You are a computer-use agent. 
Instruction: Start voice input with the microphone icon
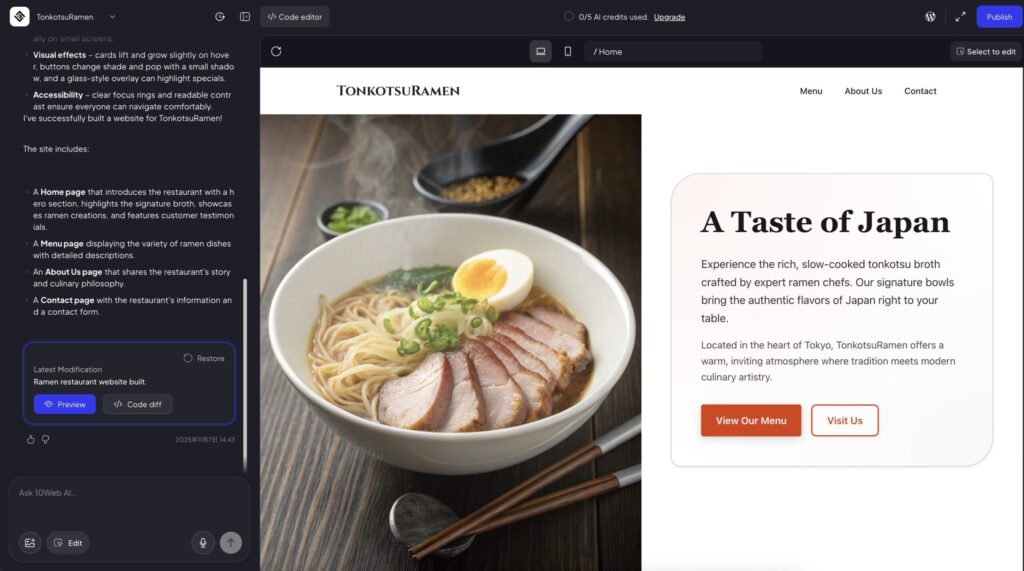point(203,543)
